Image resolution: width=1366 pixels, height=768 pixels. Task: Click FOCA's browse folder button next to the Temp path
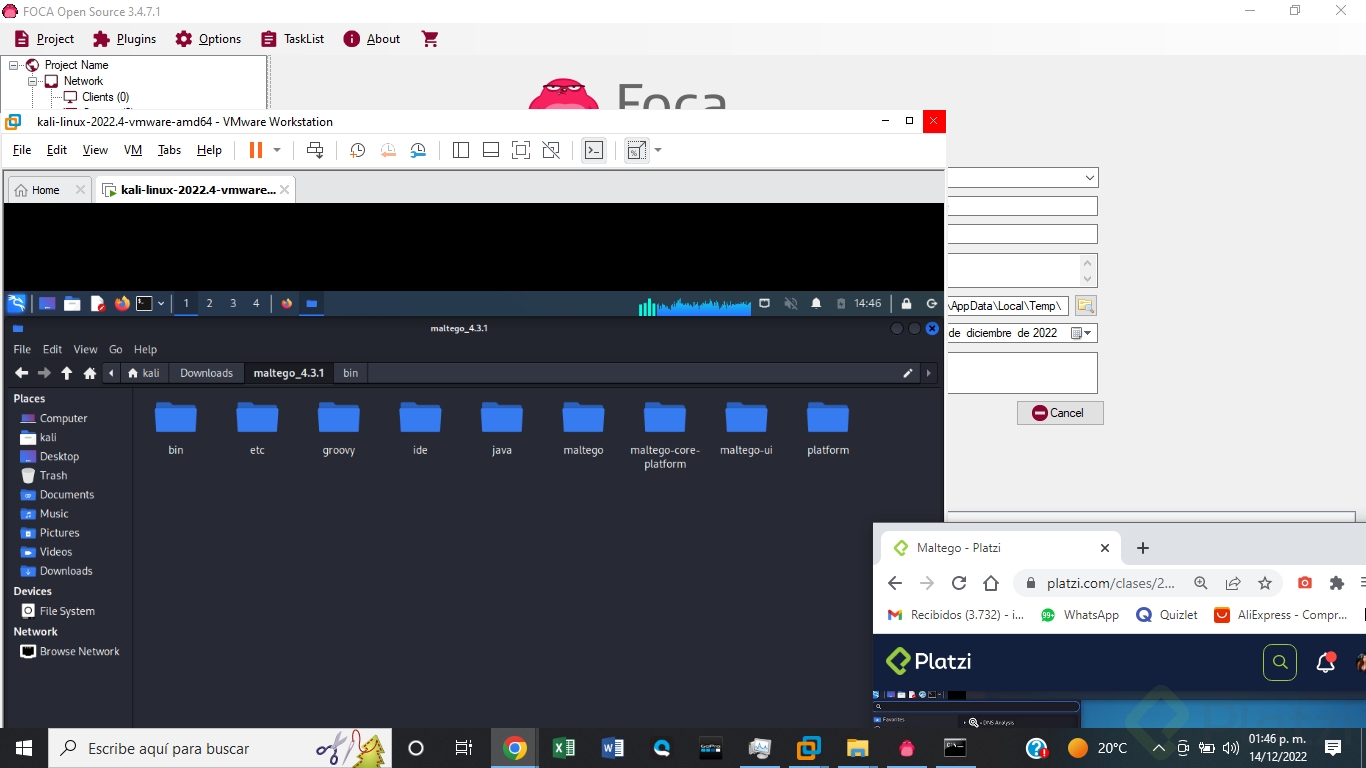pos(1085,306)
